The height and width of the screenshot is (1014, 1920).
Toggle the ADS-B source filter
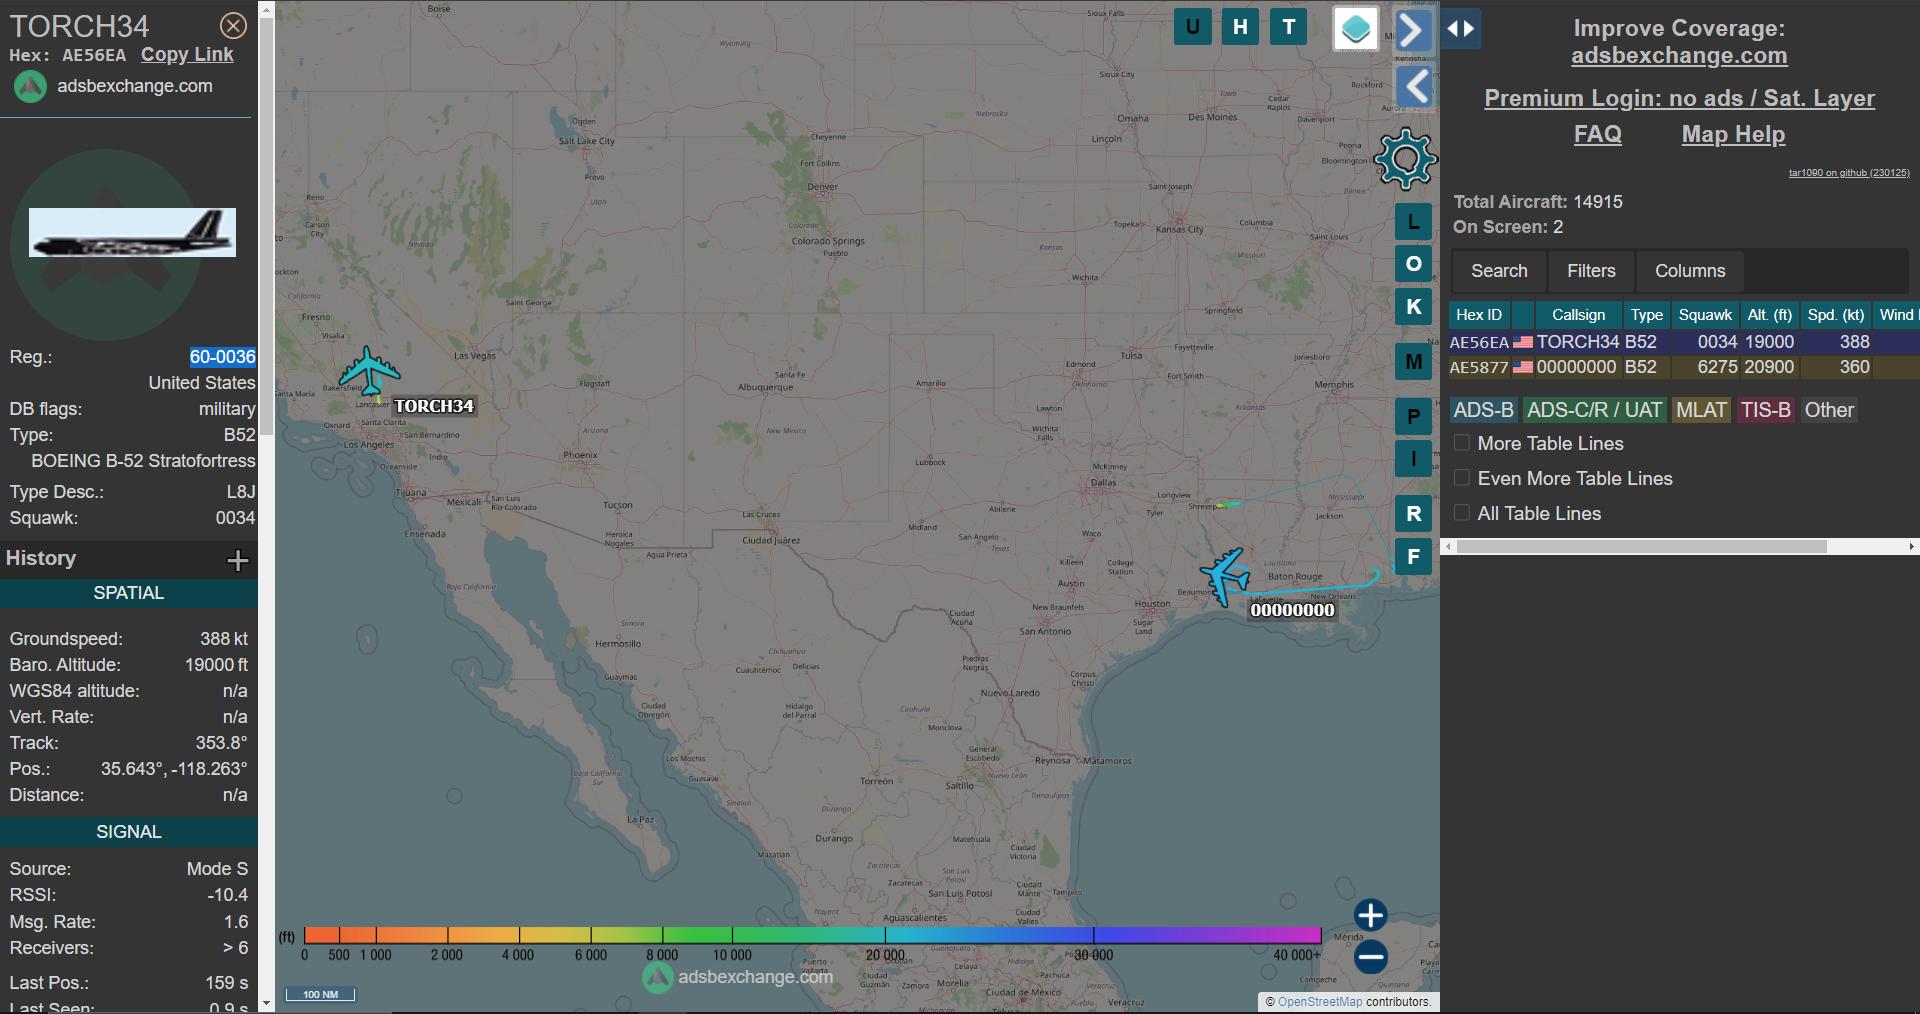point(1483,410)
